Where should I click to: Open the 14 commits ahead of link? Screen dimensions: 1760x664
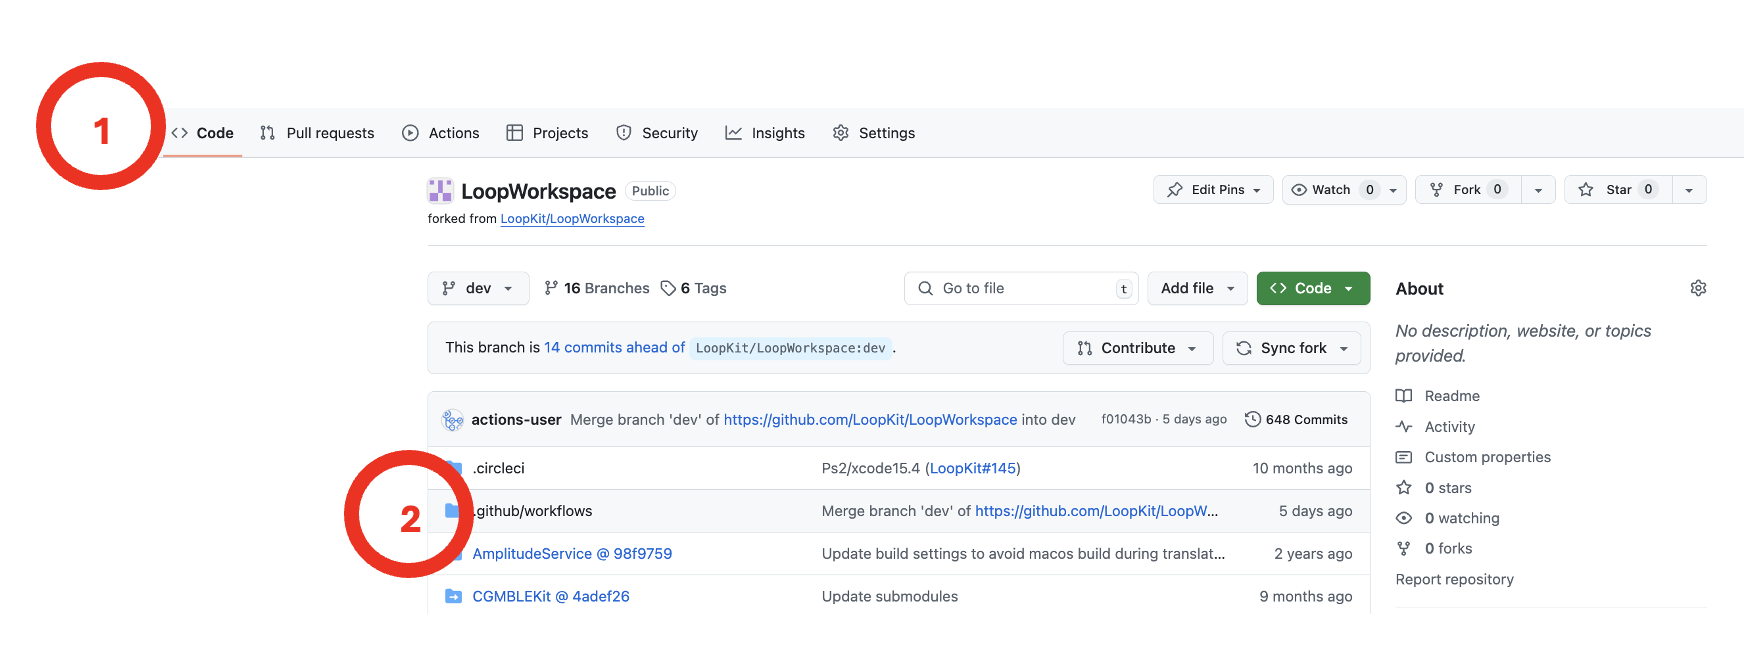click(x=615, y=348)
